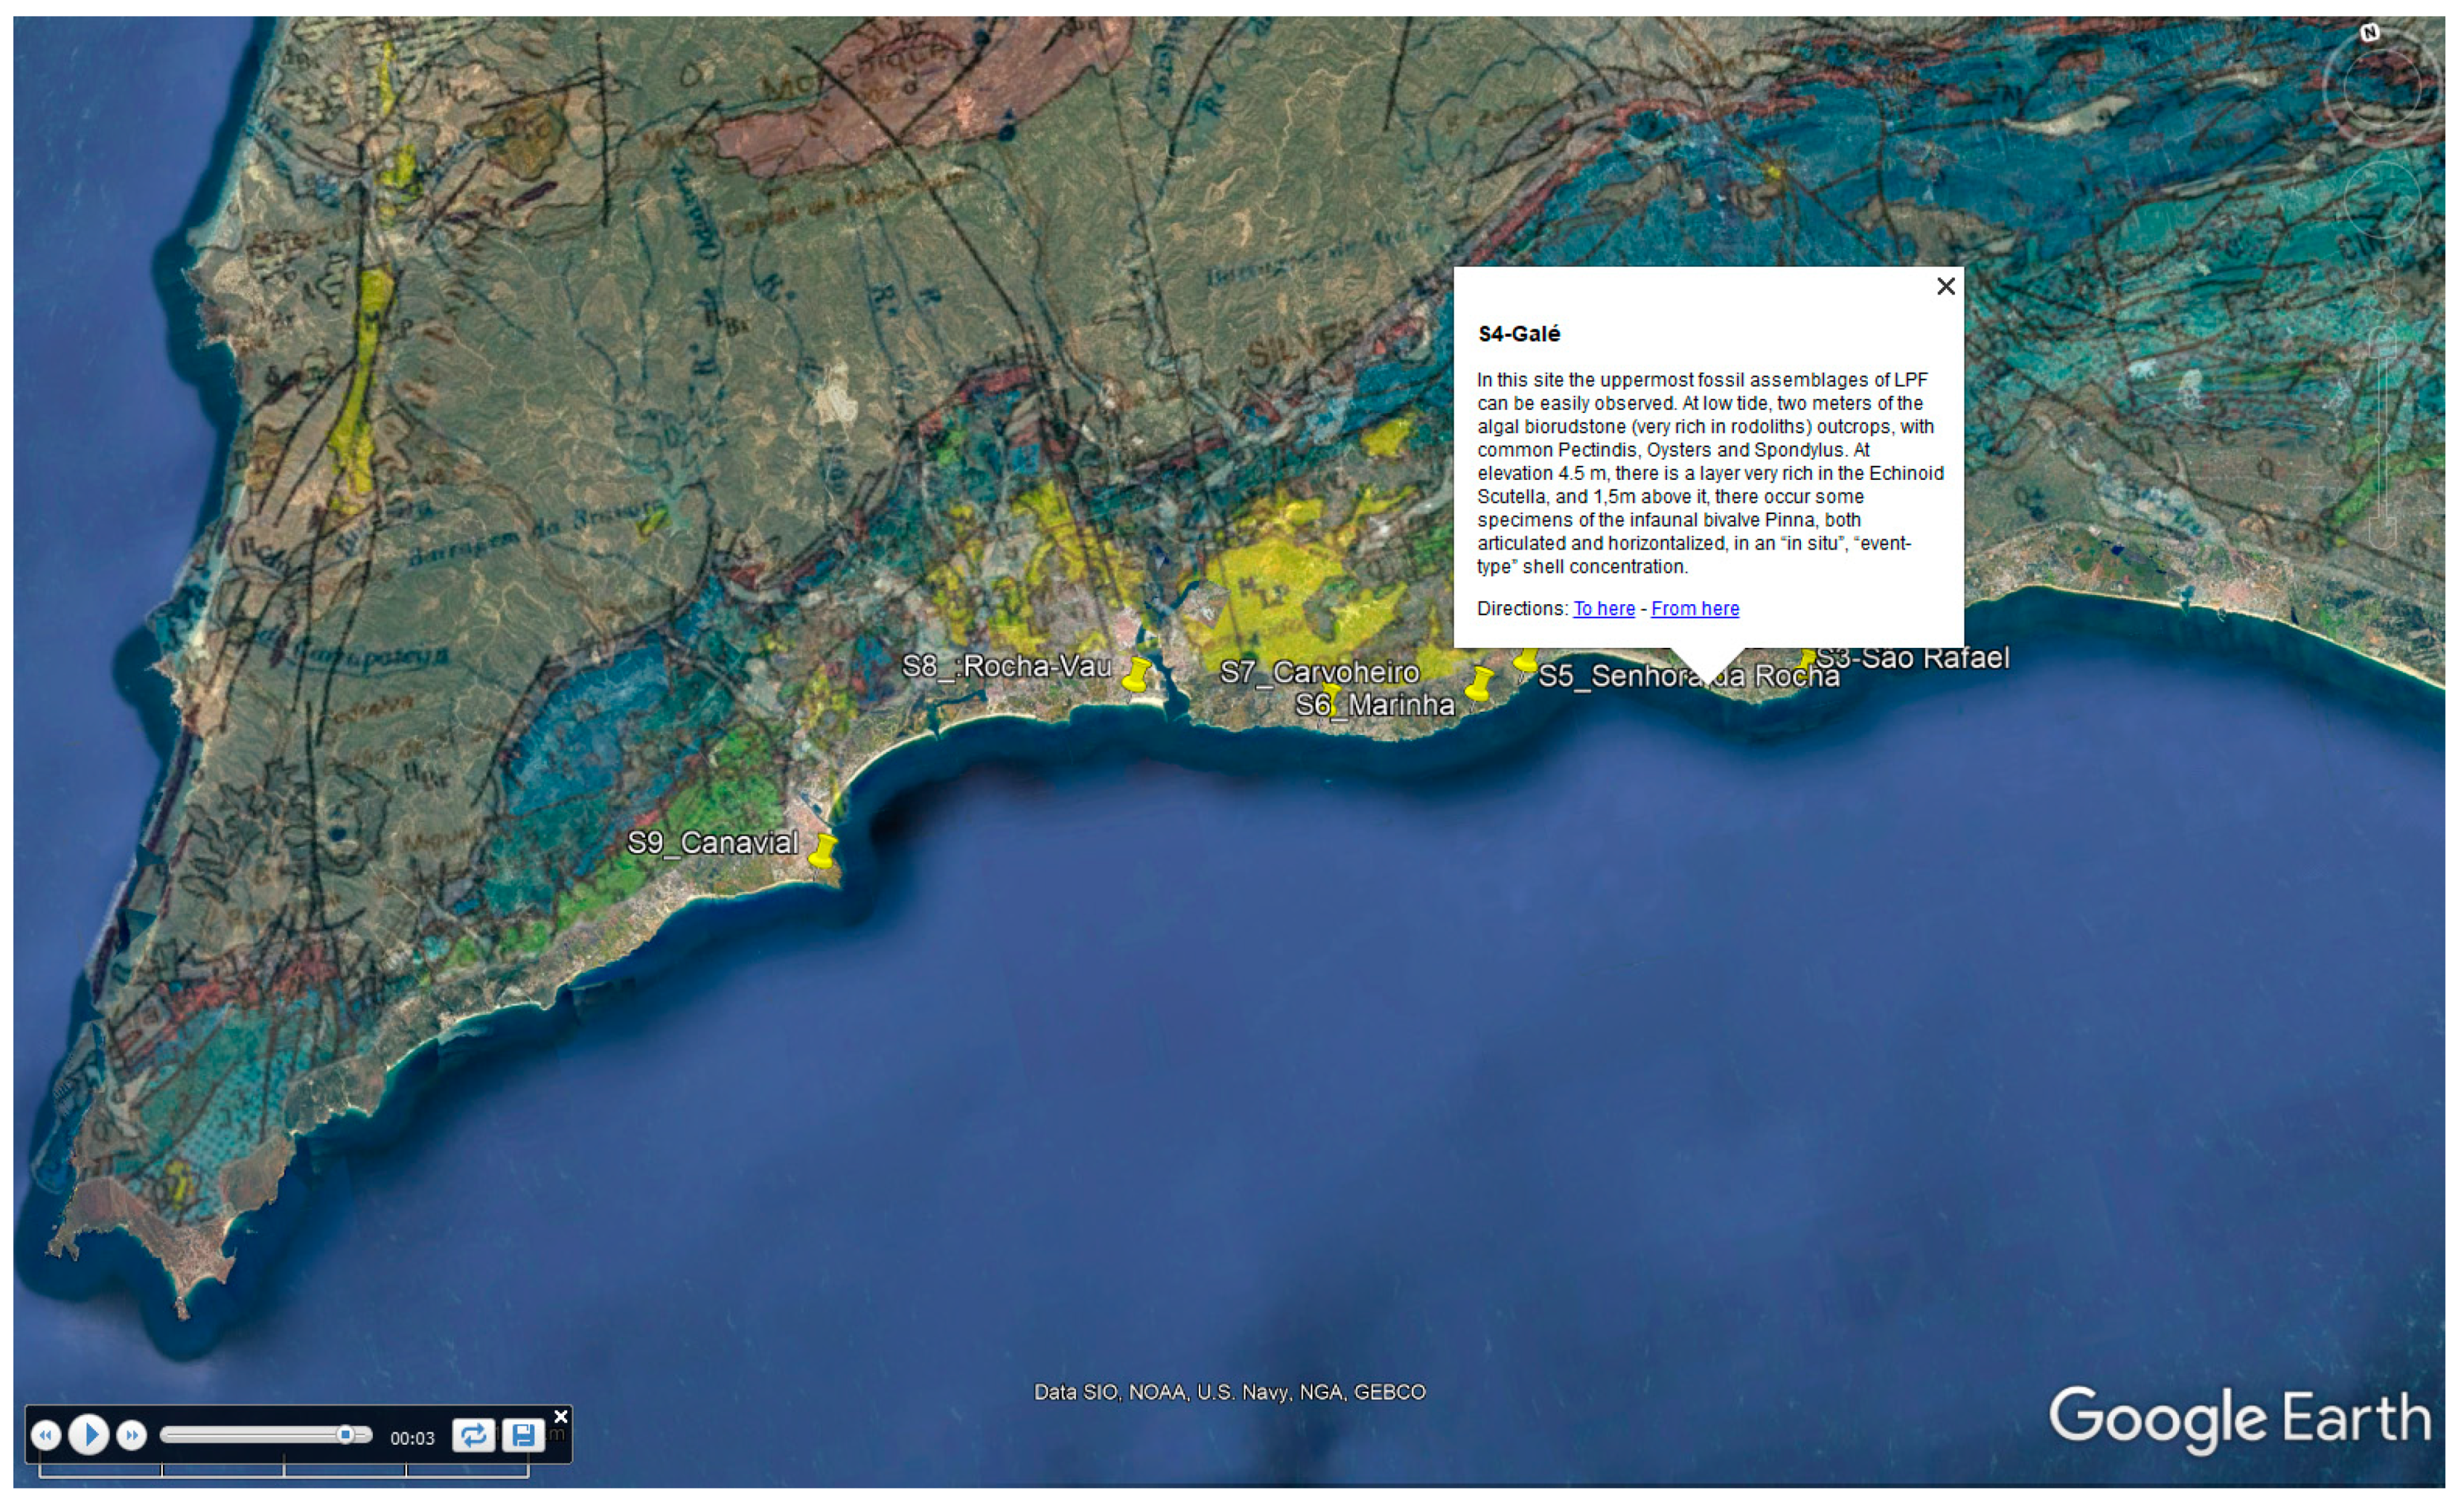Select the yellow pin at S9_Canavial
This screenshot has height=1508, width=2464.
822,851
